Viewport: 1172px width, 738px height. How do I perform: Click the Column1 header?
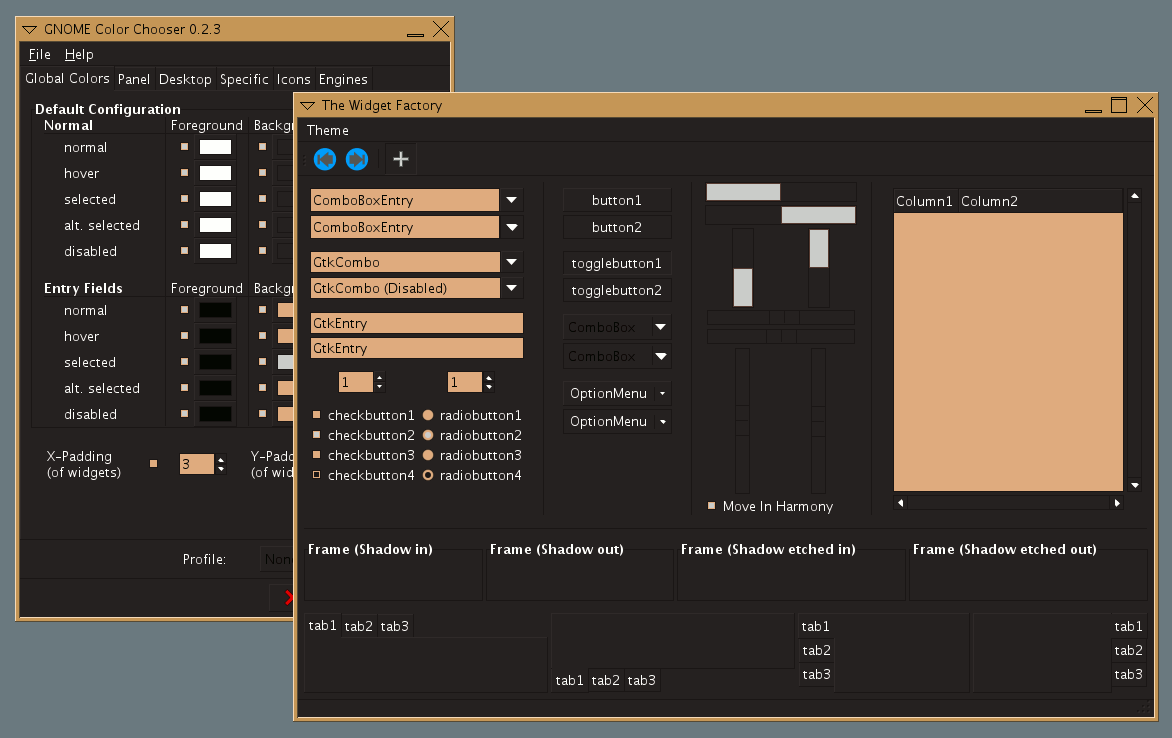pyautogui.click(x=925, y=201)
